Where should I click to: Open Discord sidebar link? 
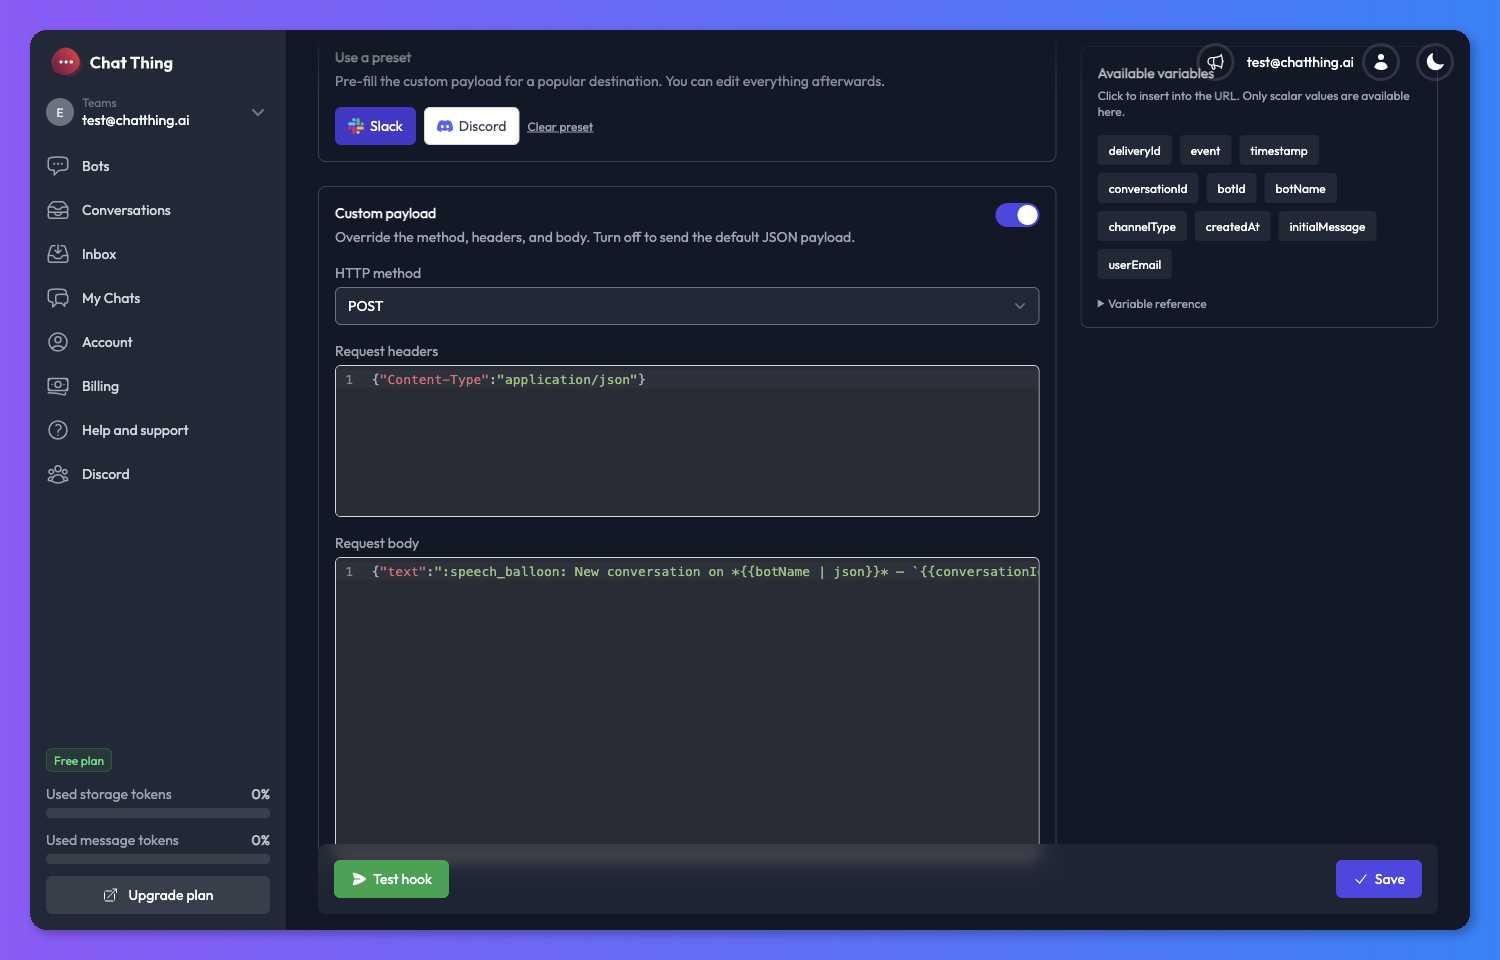(x=106, y=474)
